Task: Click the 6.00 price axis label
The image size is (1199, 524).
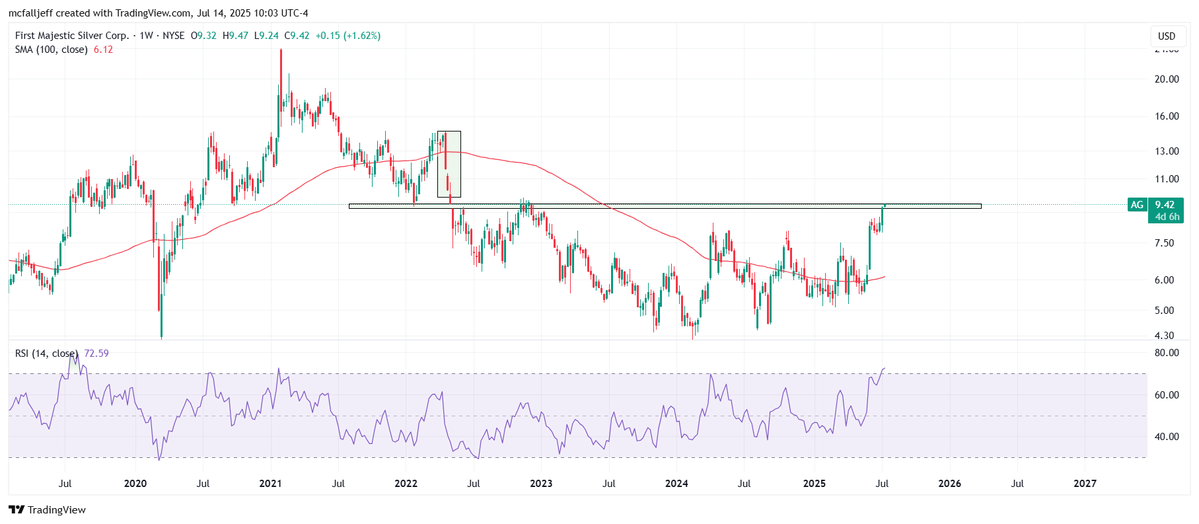Action: coord(1166,280)
